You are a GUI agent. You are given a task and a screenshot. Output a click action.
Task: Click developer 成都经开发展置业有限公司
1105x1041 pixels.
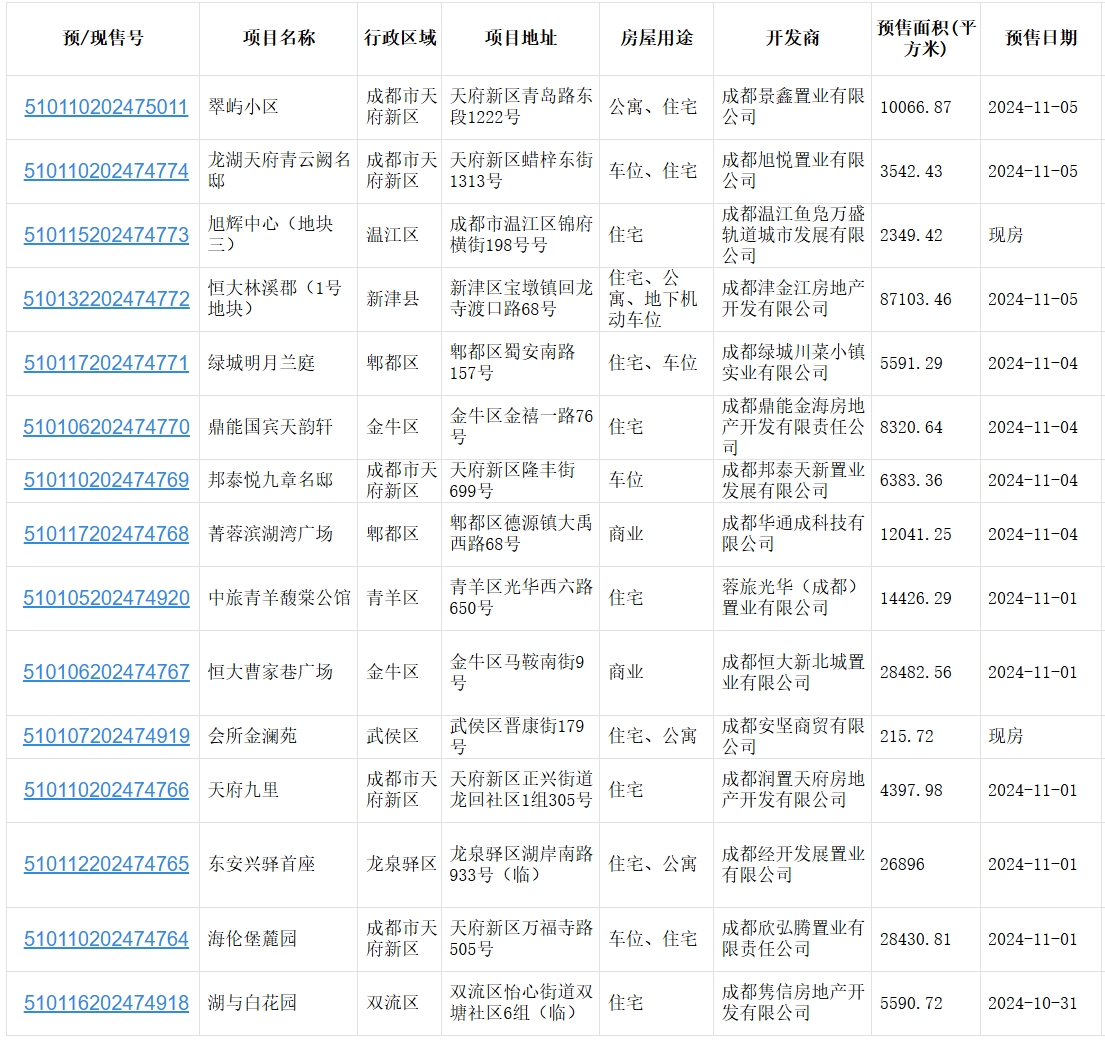point(793,864)
